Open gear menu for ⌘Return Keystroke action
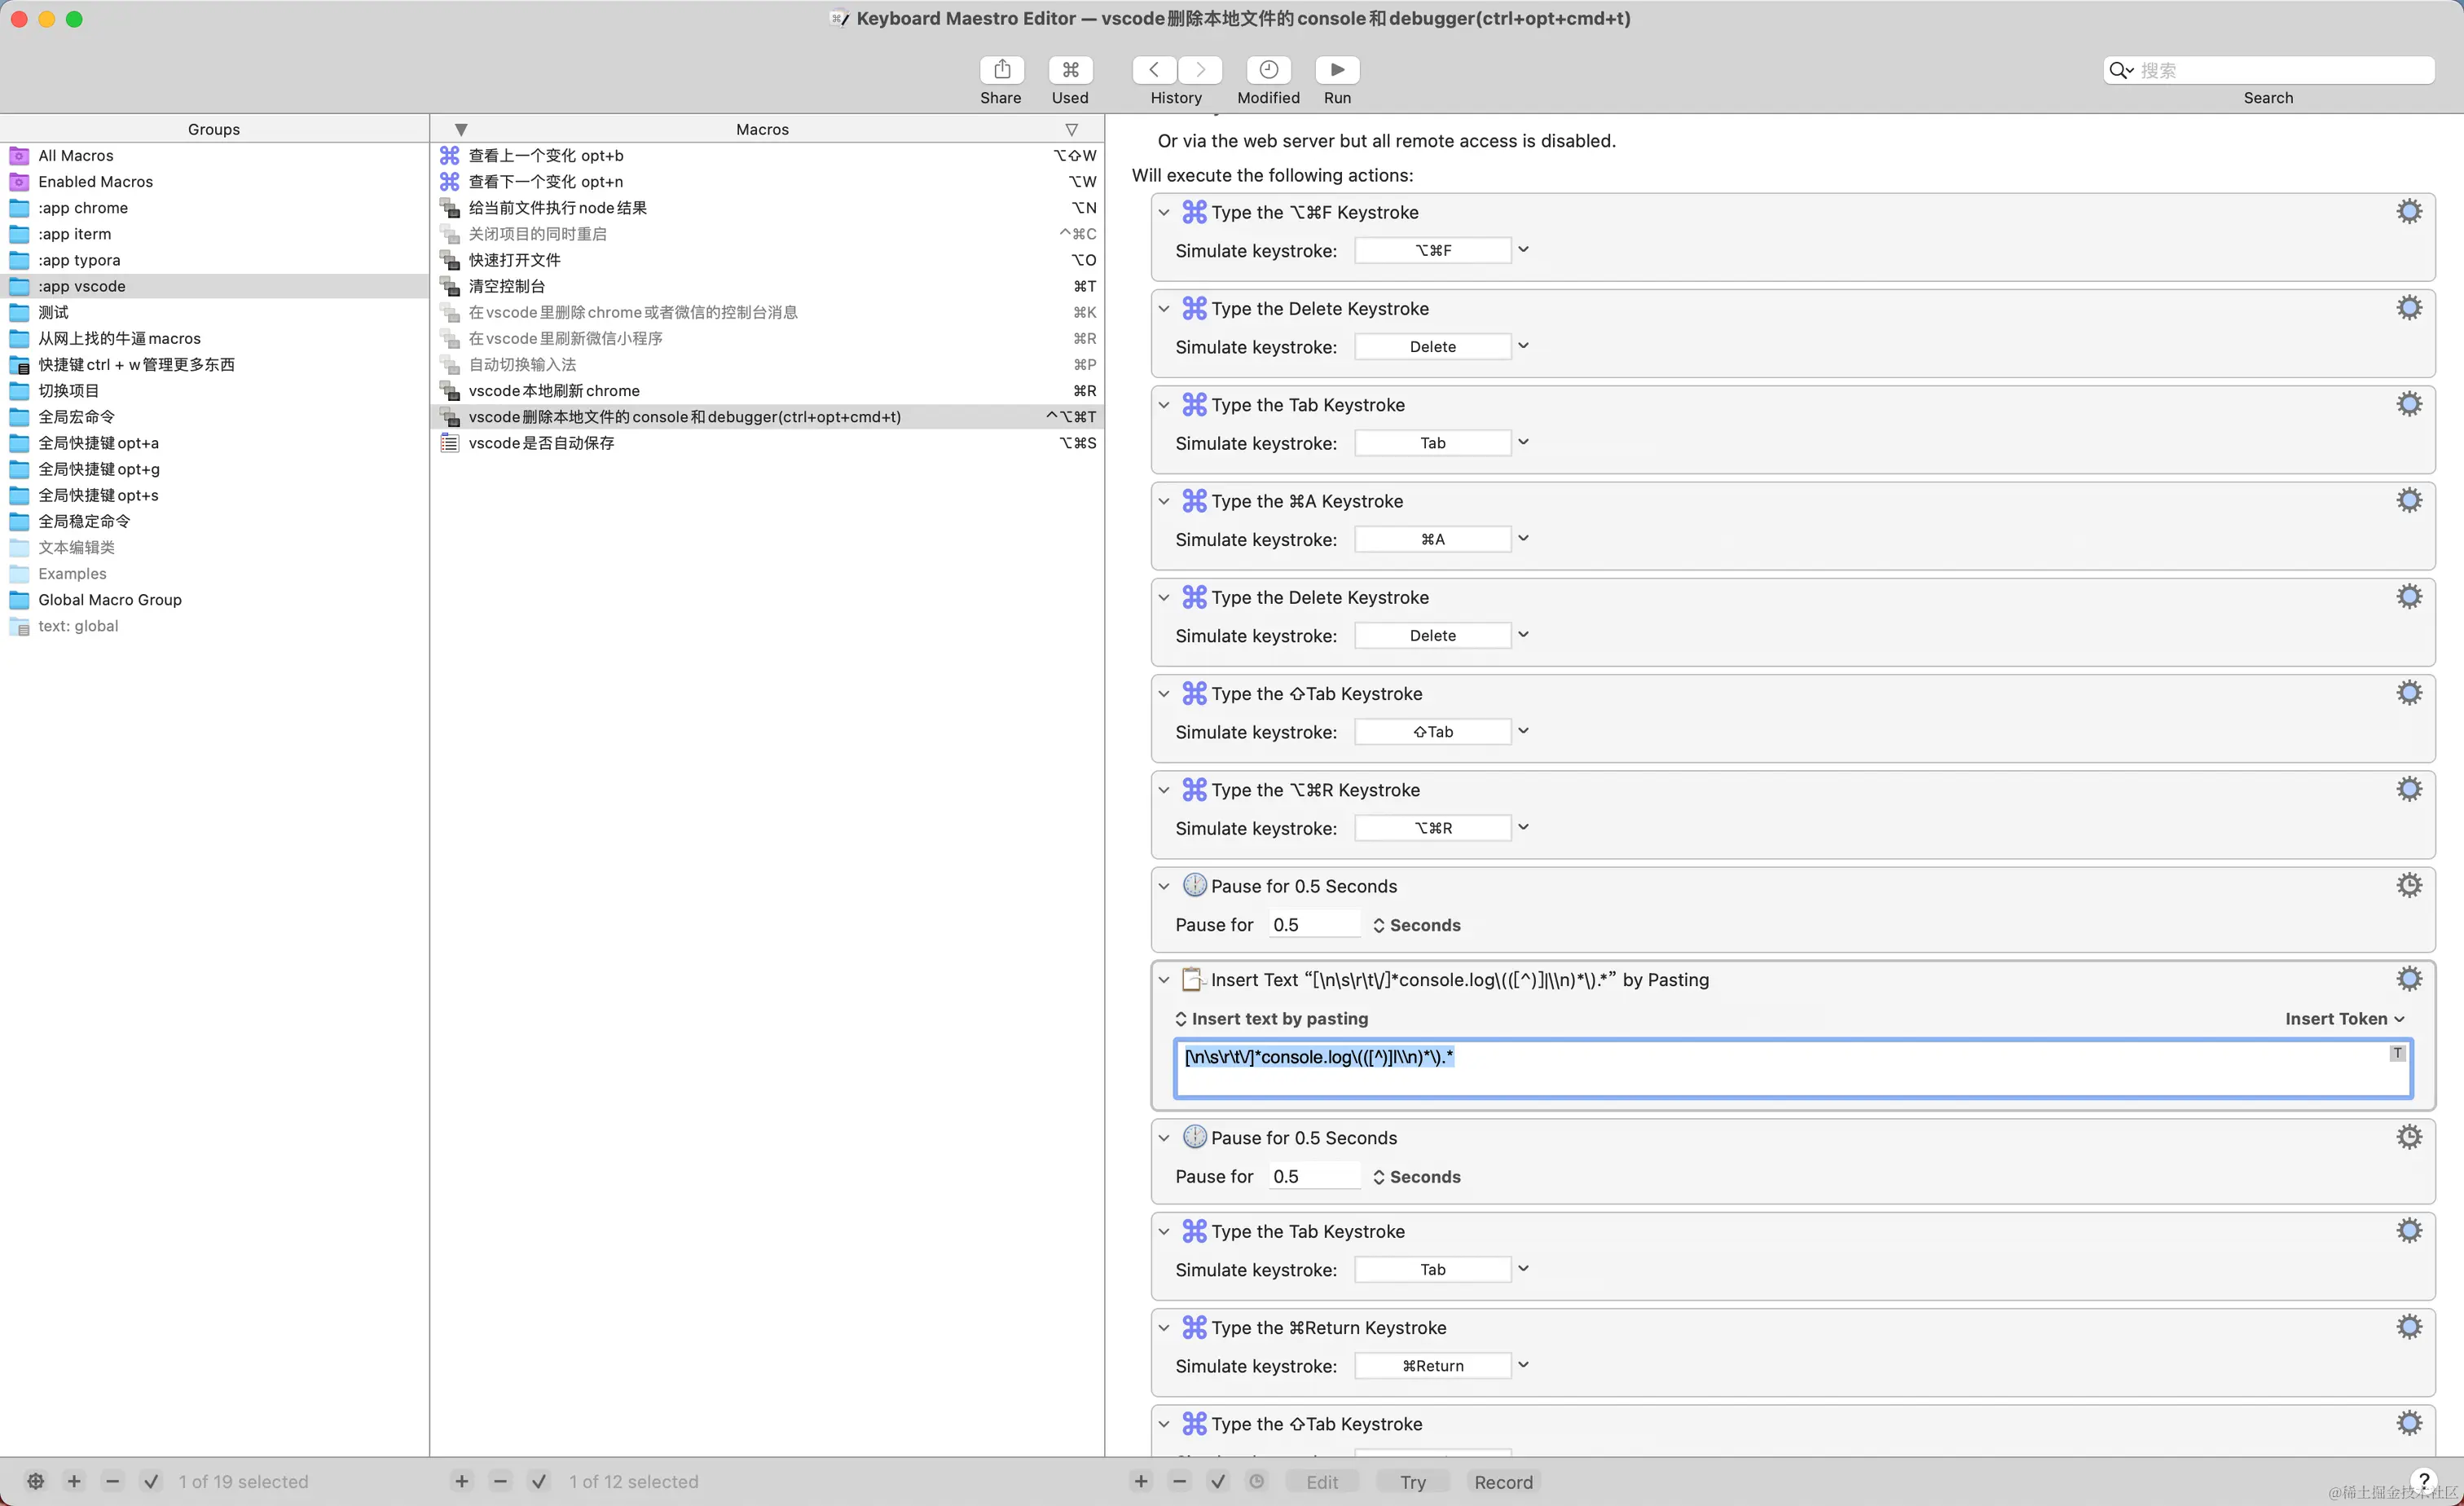This screenshot has height=1506, width=2464. pyautogui.click(x=2409, y=1328)
